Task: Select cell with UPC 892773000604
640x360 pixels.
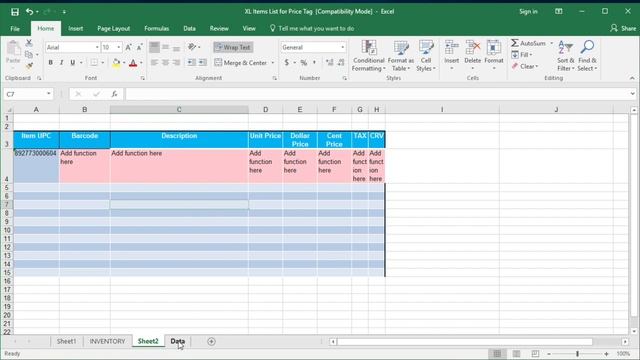Action: (36, 166)
